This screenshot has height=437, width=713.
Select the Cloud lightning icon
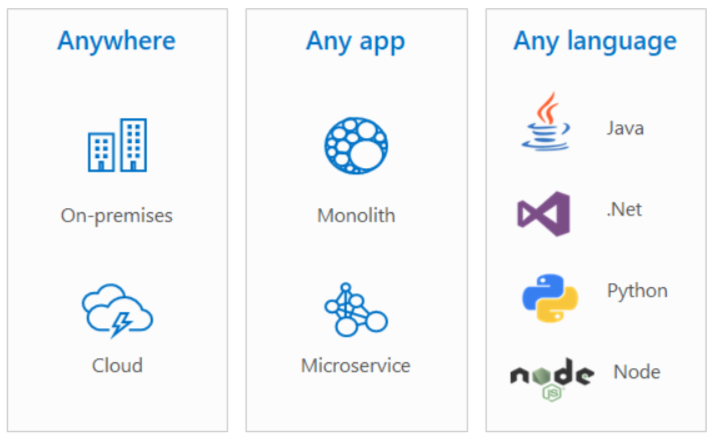click(117, 311)
